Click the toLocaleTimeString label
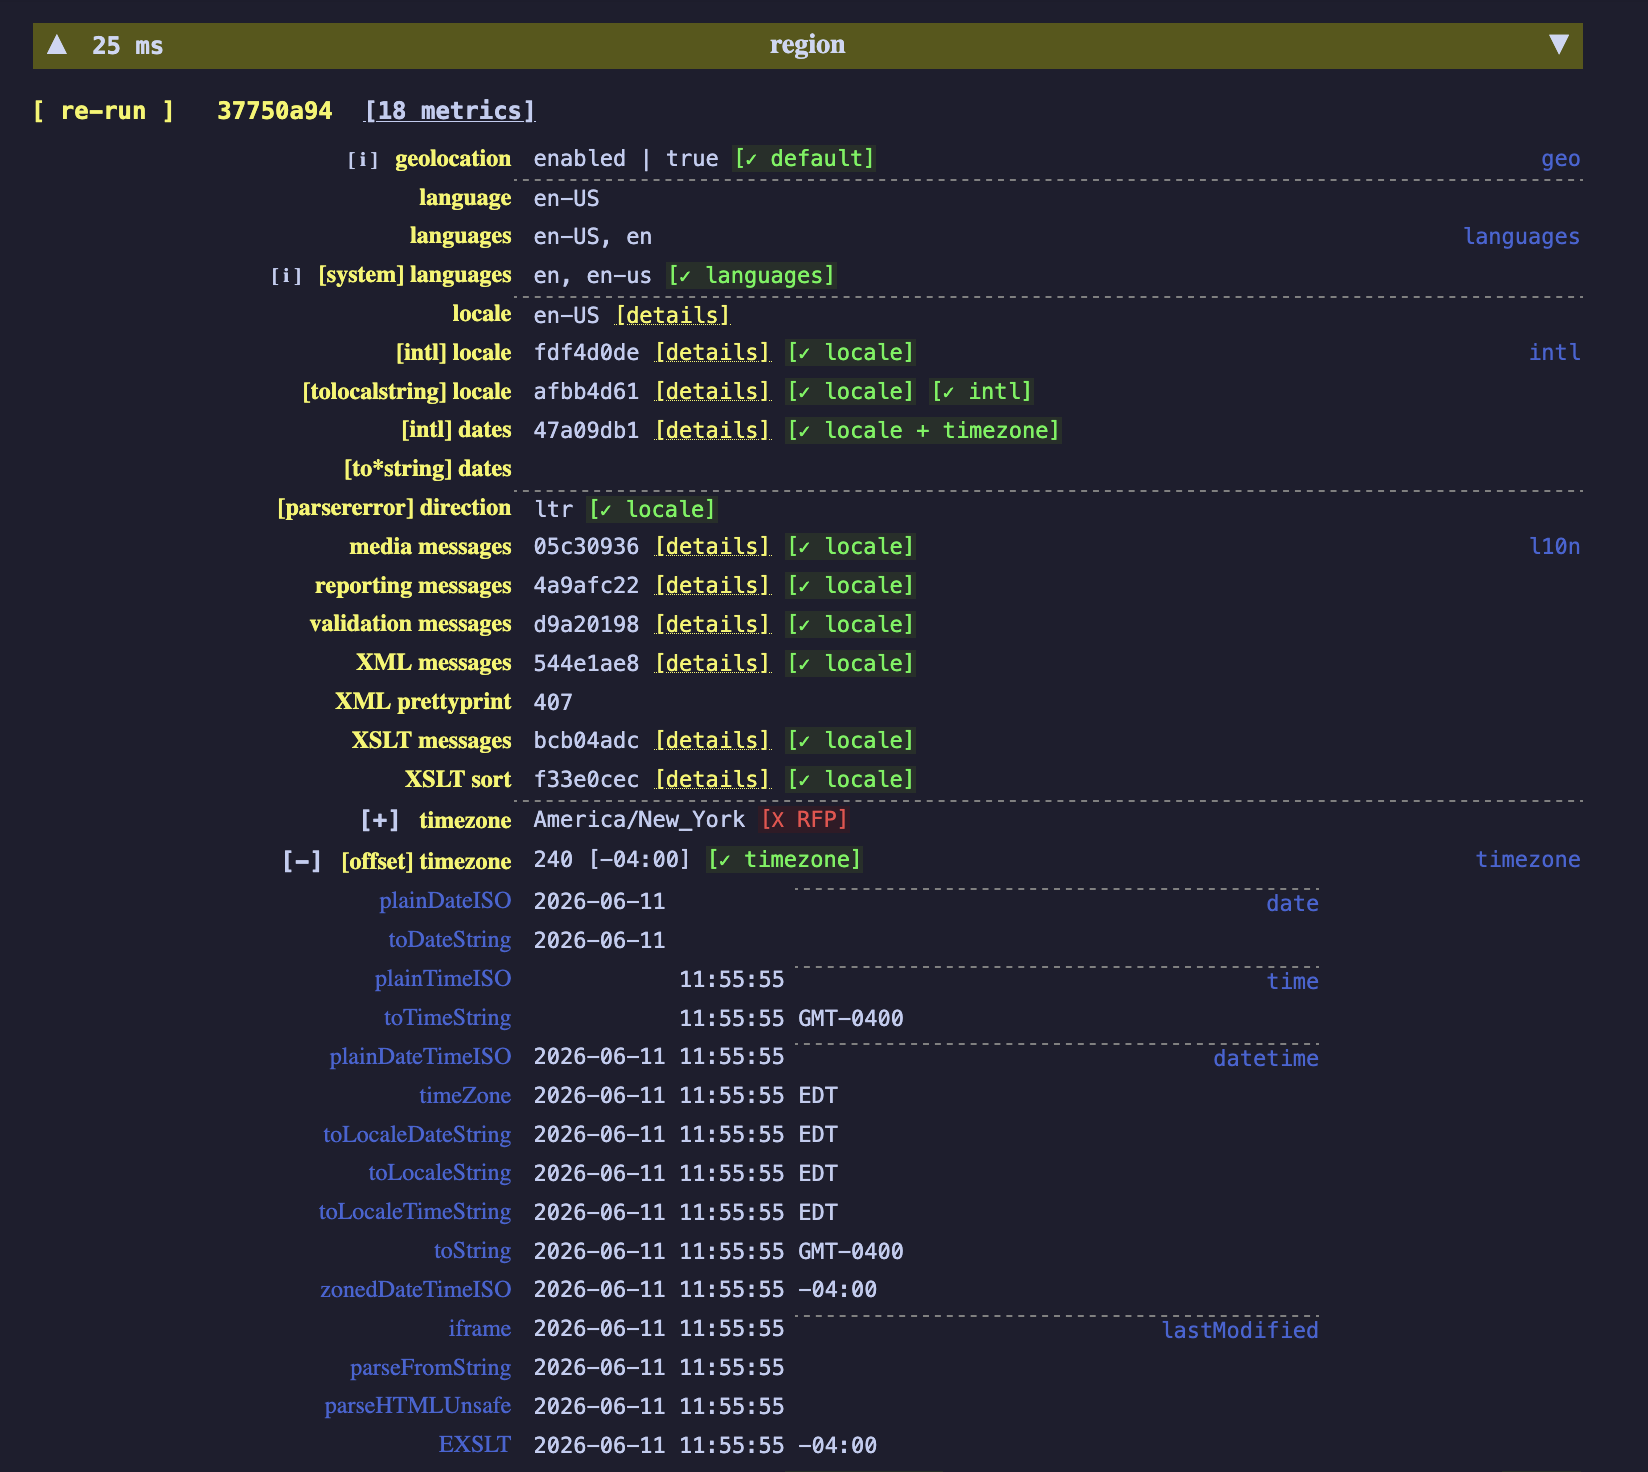 click(415, 1212)
